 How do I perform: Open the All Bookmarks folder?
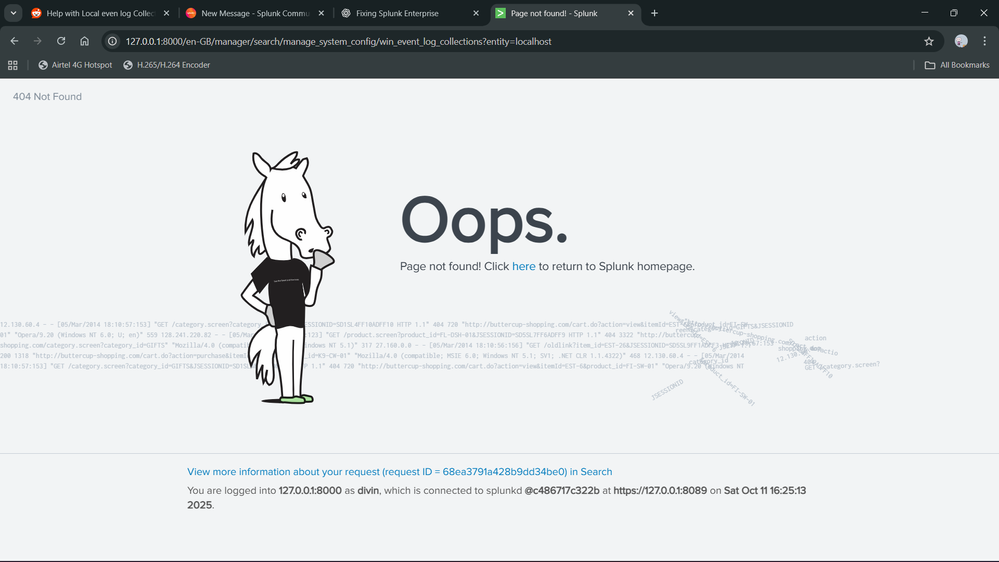957,65
